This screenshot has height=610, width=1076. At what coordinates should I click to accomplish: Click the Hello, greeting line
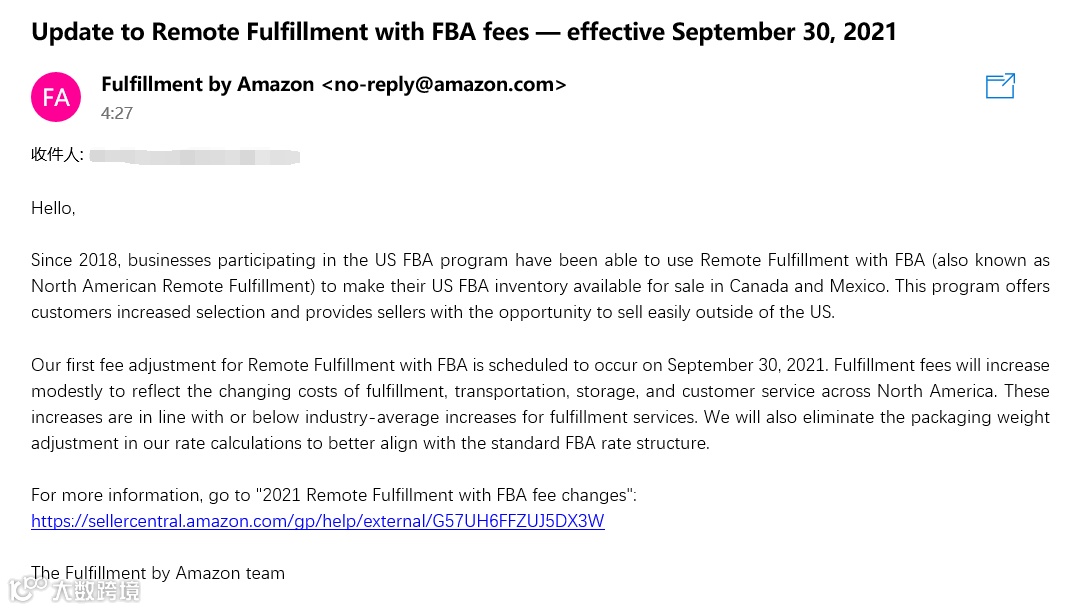coord(53,208)
